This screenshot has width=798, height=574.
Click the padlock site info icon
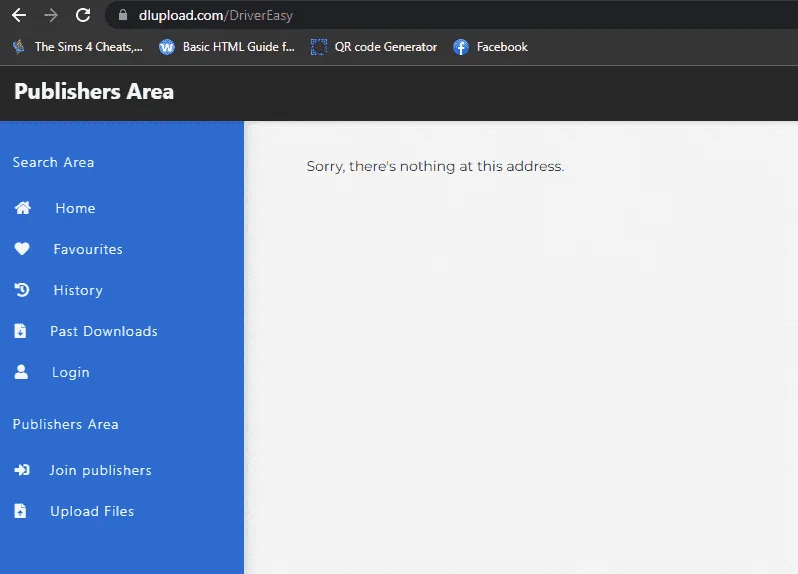(x=123, y=15)
